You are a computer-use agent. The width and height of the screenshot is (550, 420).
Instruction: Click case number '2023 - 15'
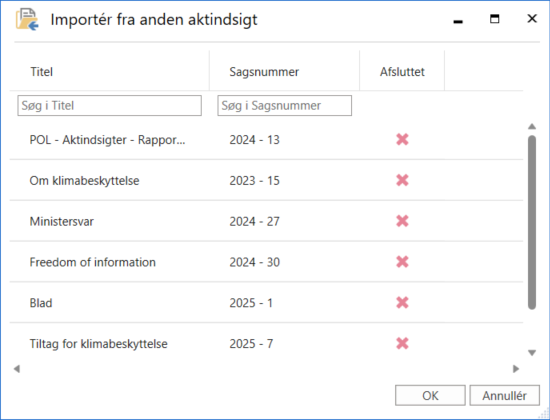(254, 180)
